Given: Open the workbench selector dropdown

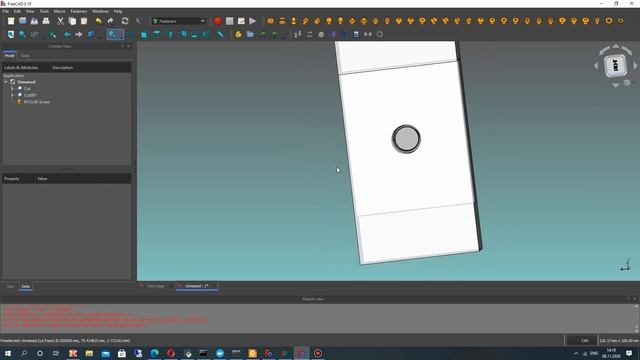Looking at the screenshot, I should [179, 21].
